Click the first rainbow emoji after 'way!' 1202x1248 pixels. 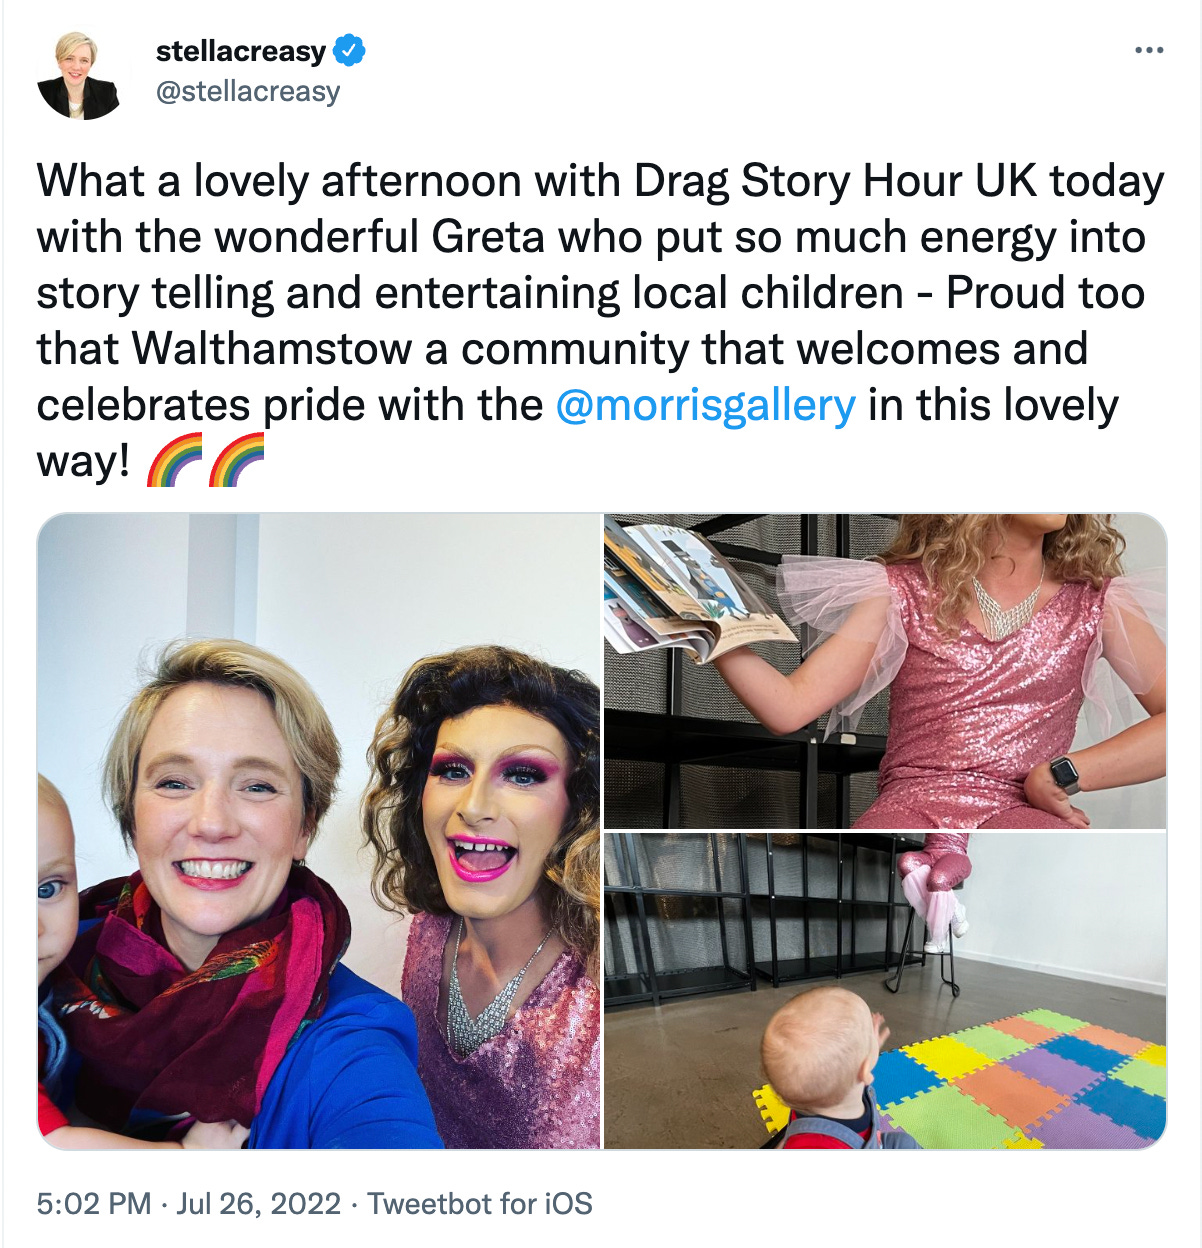pos(174,461)
